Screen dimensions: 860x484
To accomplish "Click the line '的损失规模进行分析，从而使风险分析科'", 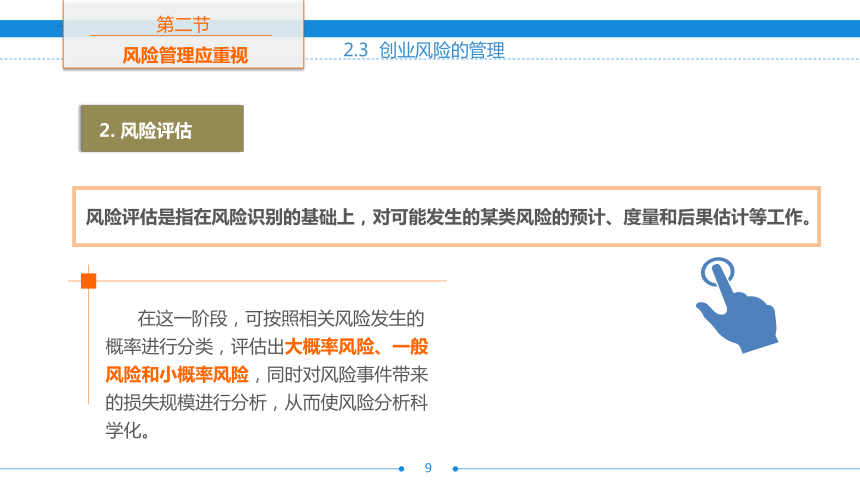I will tap(267, 403).
